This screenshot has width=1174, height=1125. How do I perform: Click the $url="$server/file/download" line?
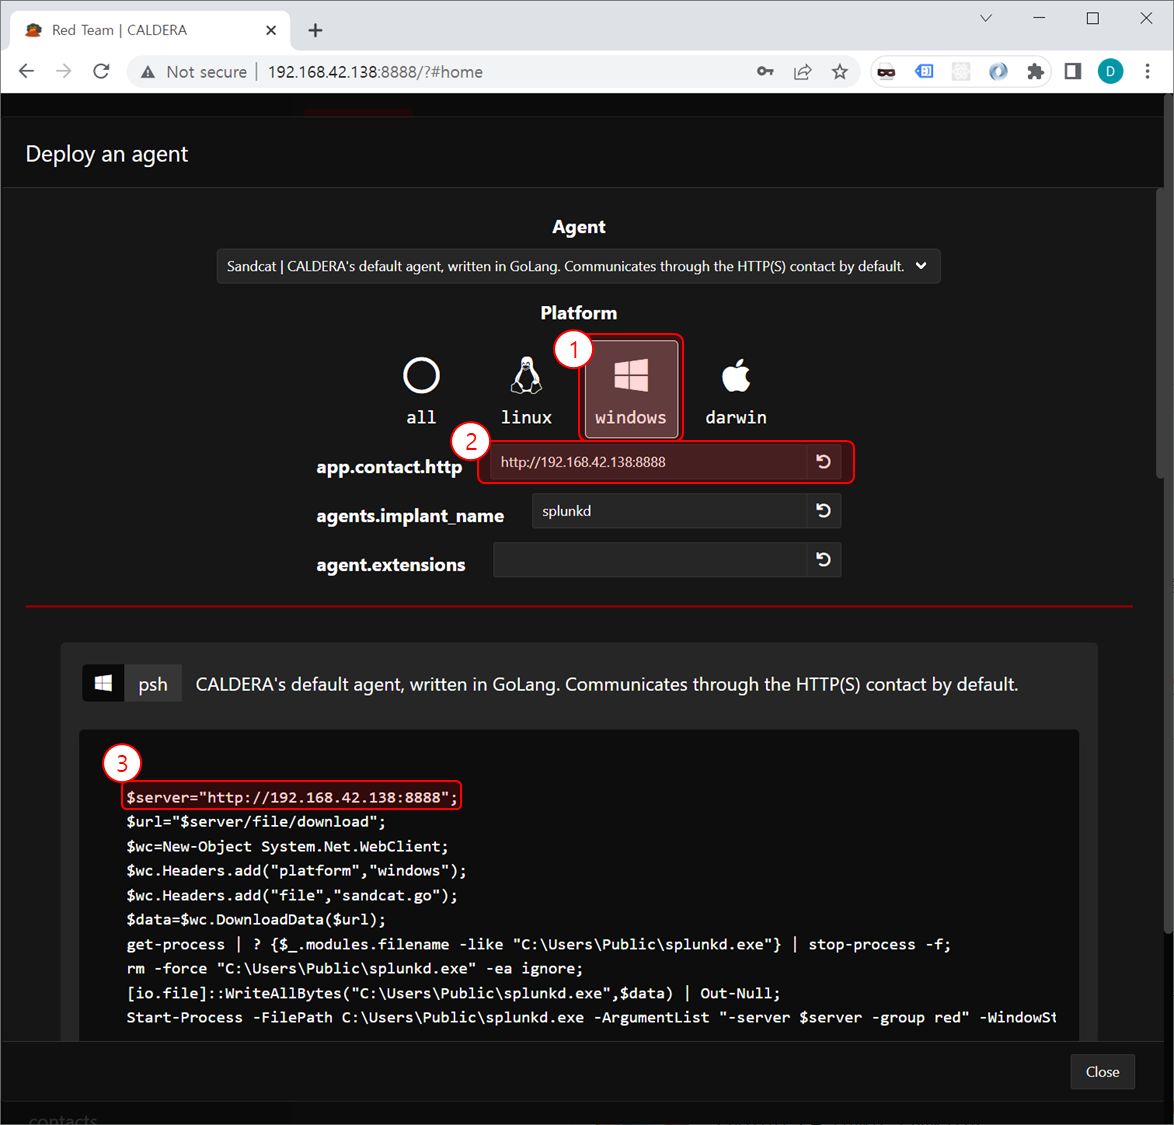256,822
